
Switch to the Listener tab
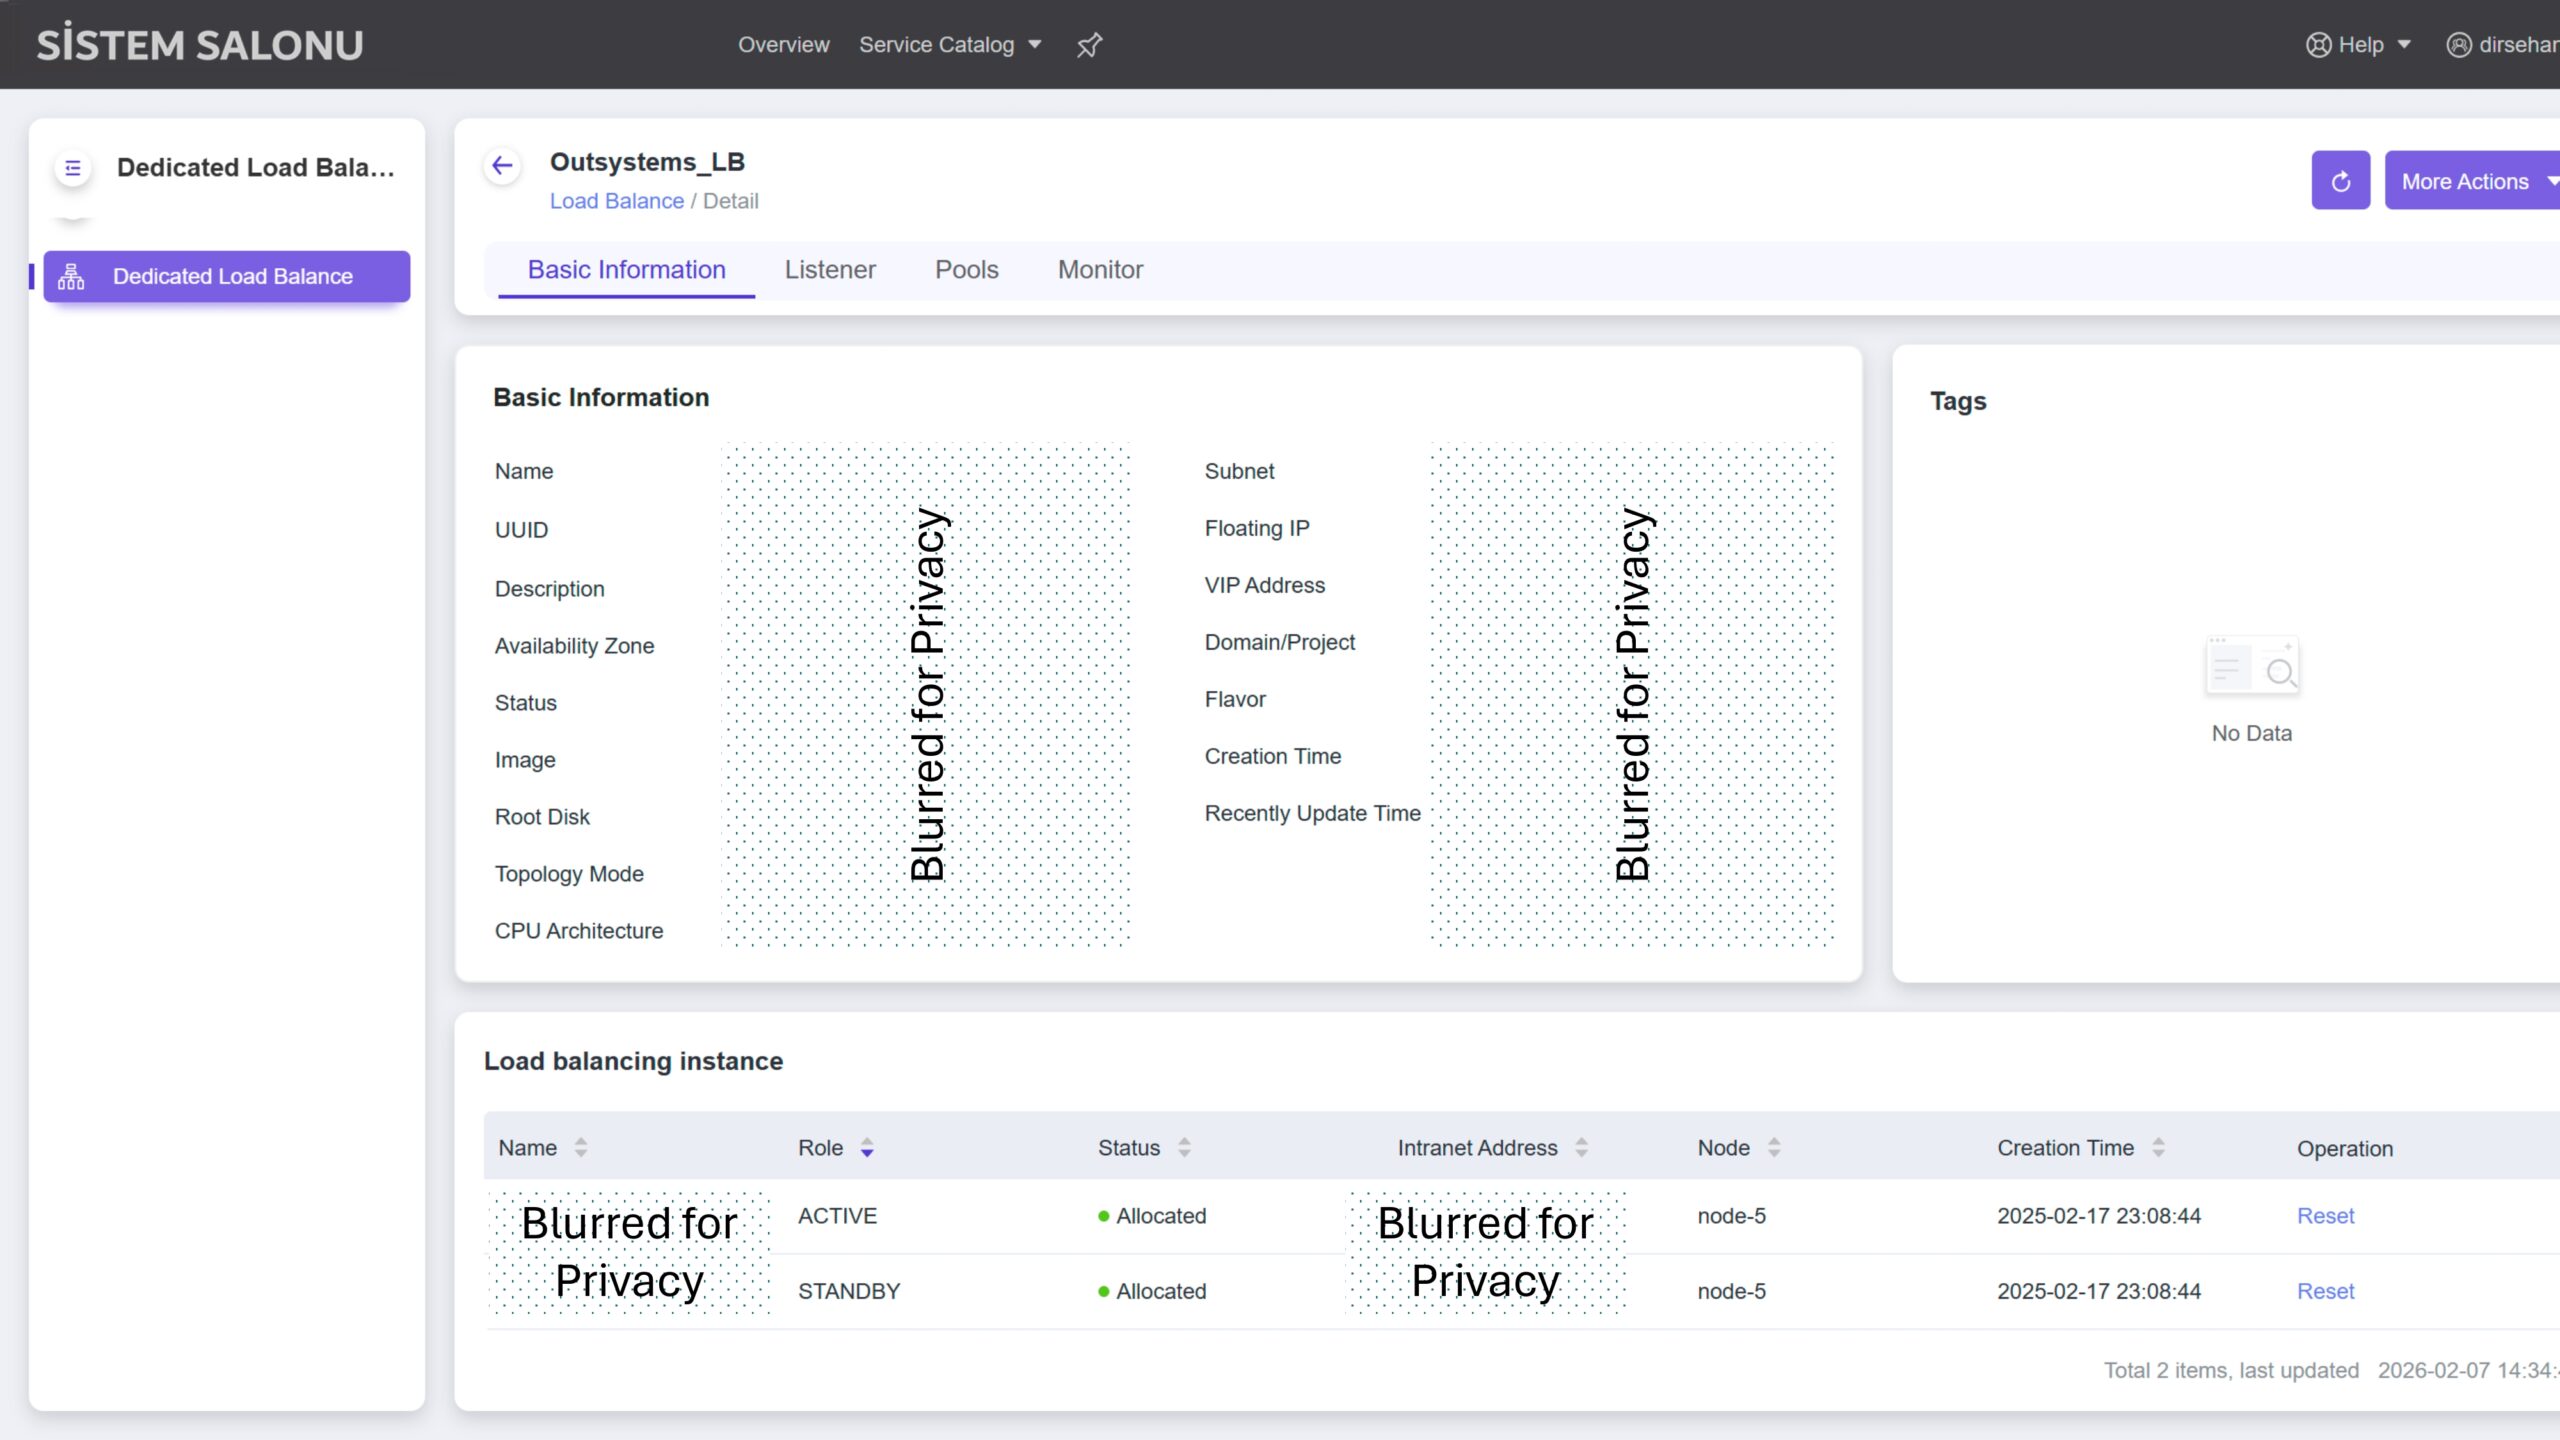830,270
